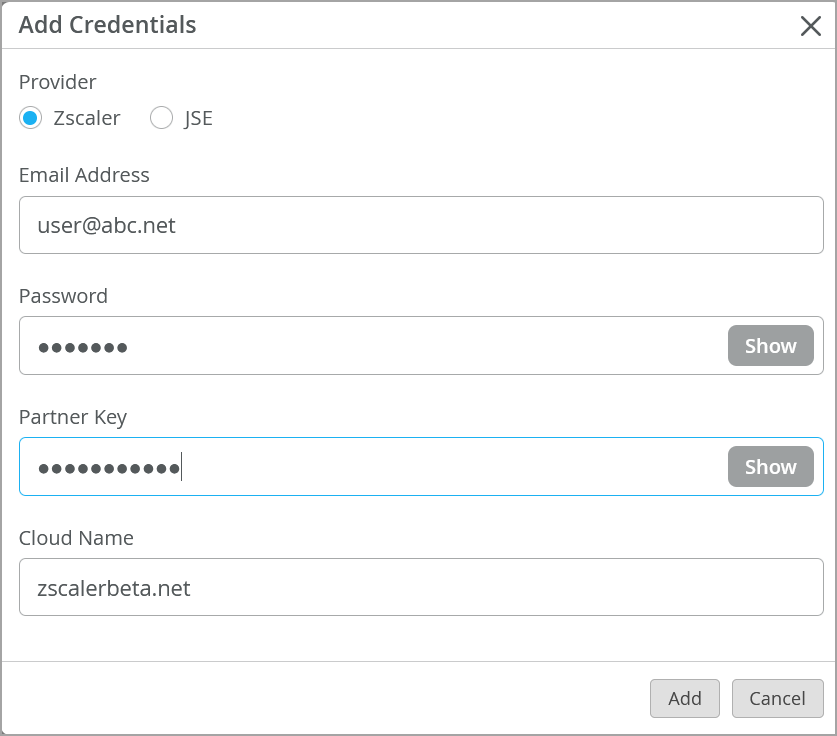Click the Email Address field label
Screen dimensions: 837x736
click(84, 175)
